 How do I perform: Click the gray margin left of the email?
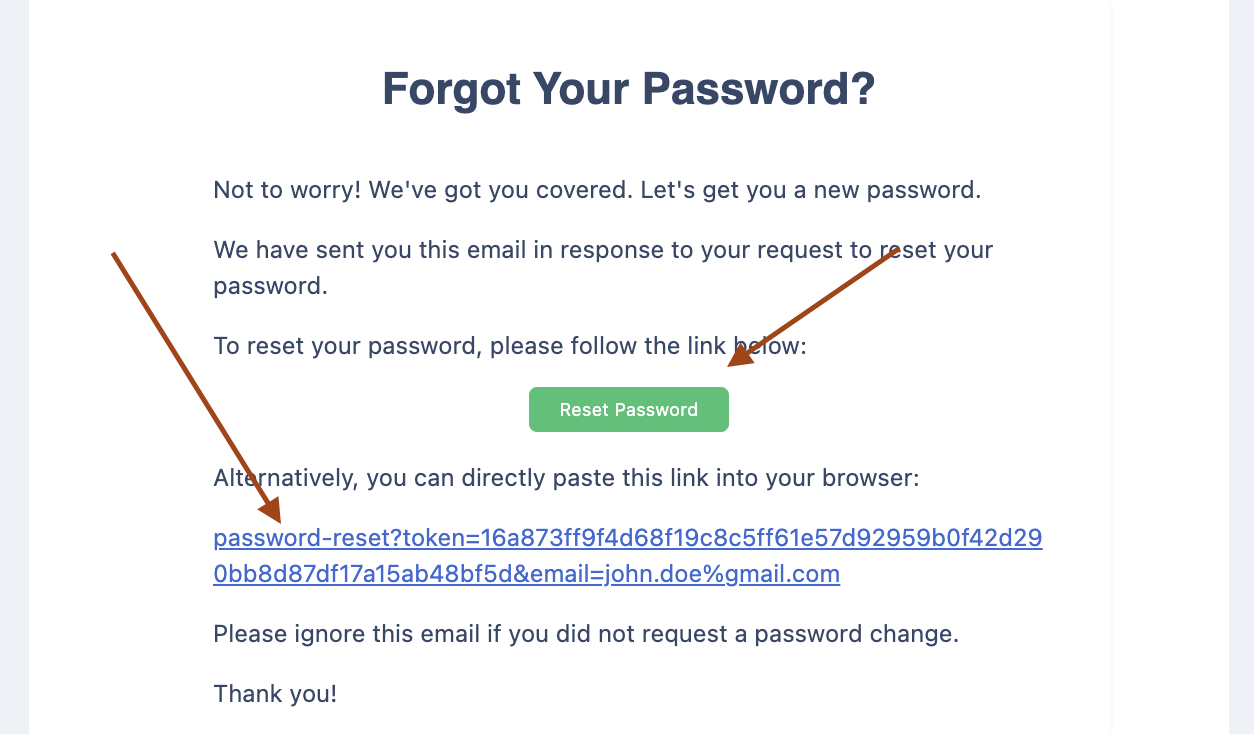pyautogui.click(x=14, y=367)
